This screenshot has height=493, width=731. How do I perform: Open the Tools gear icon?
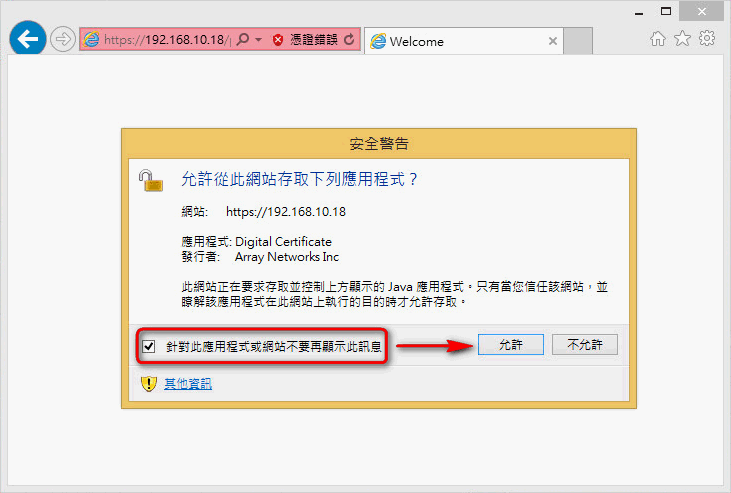[707, 38]
